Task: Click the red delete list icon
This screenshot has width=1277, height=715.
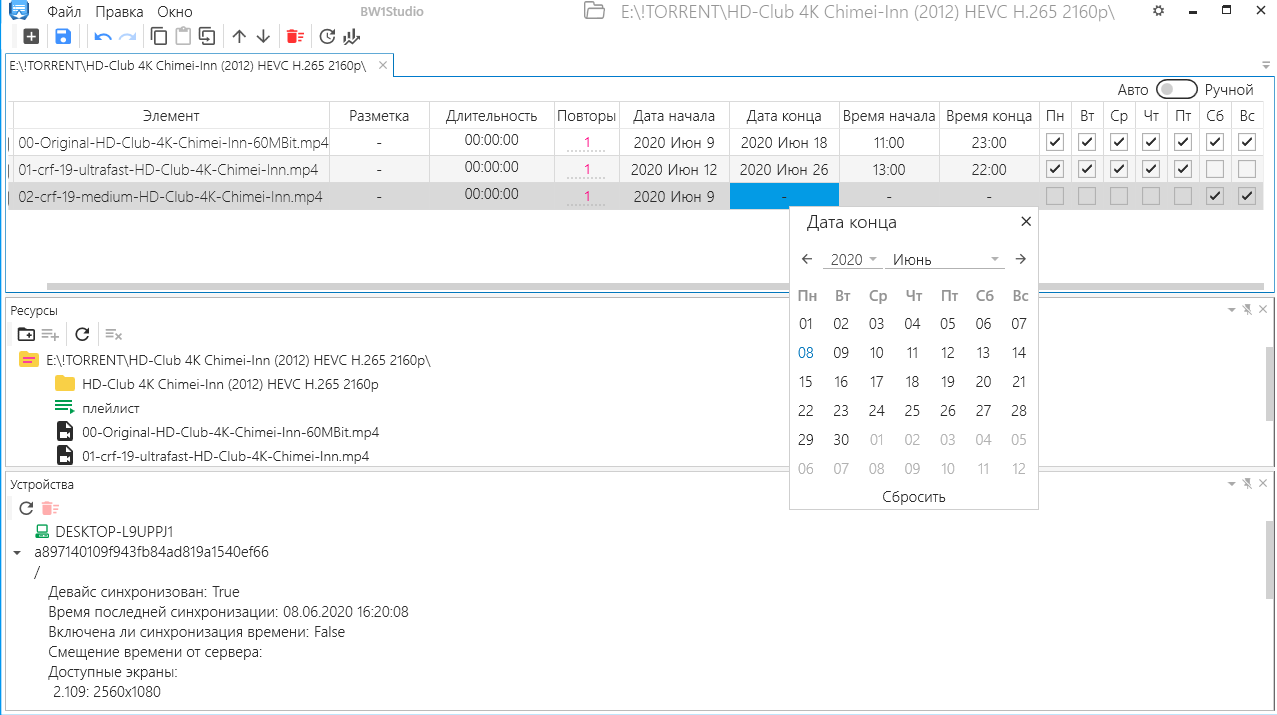Action: tap(294, 37)
